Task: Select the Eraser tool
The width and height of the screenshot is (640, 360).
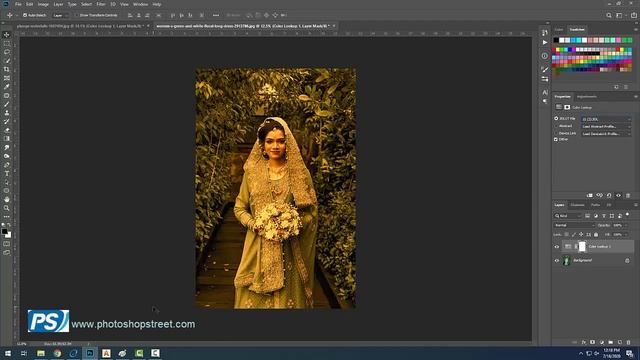Action: [7, 130]
